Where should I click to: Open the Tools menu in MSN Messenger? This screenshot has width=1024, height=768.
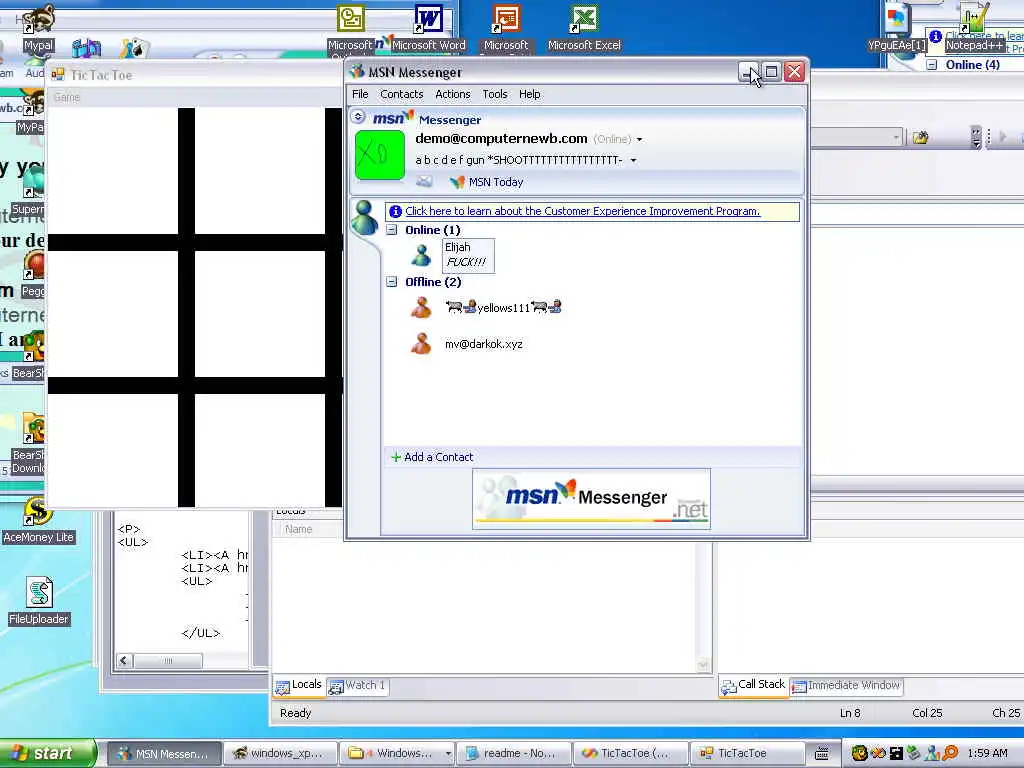pos(494,94)
